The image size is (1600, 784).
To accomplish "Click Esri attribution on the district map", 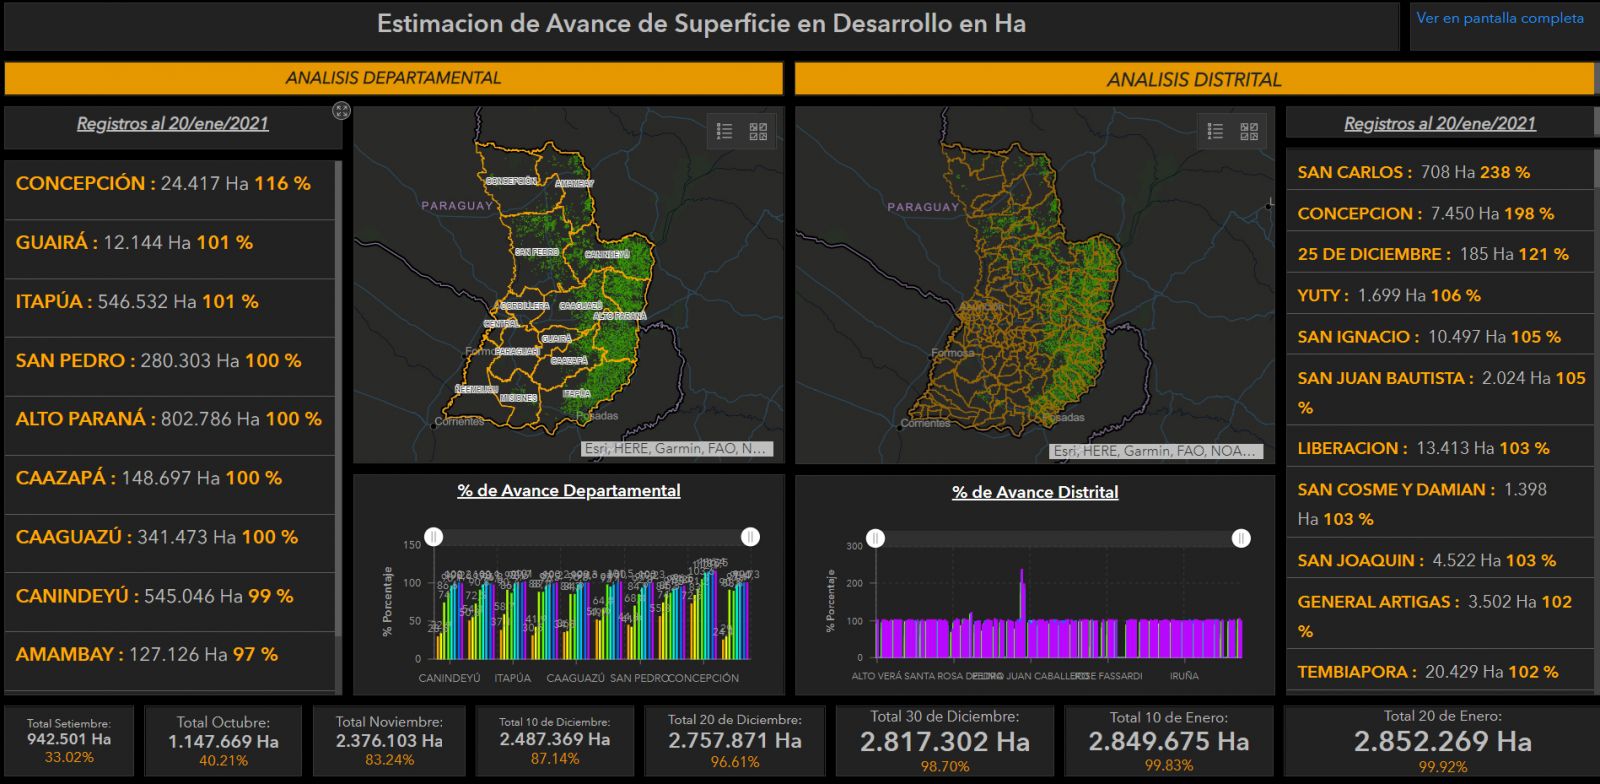I will pos(1155,451).
